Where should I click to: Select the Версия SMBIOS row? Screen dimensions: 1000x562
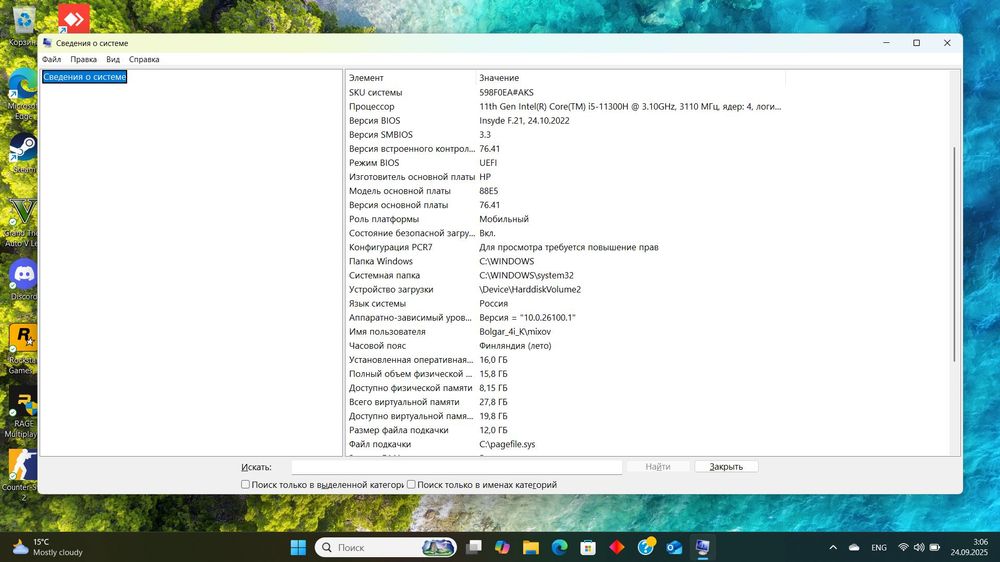coord(566,135)
